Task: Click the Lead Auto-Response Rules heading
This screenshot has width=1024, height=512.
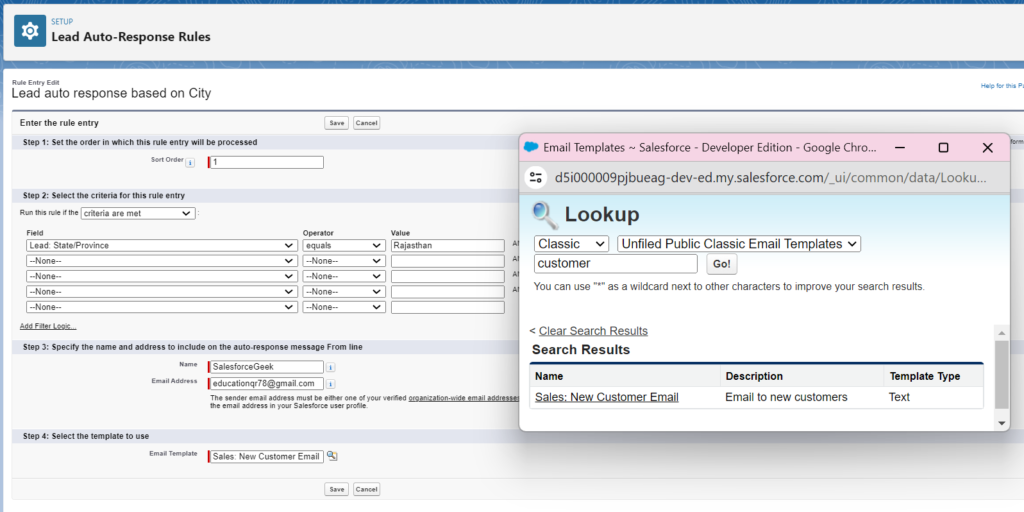Action: coord(131,37)
